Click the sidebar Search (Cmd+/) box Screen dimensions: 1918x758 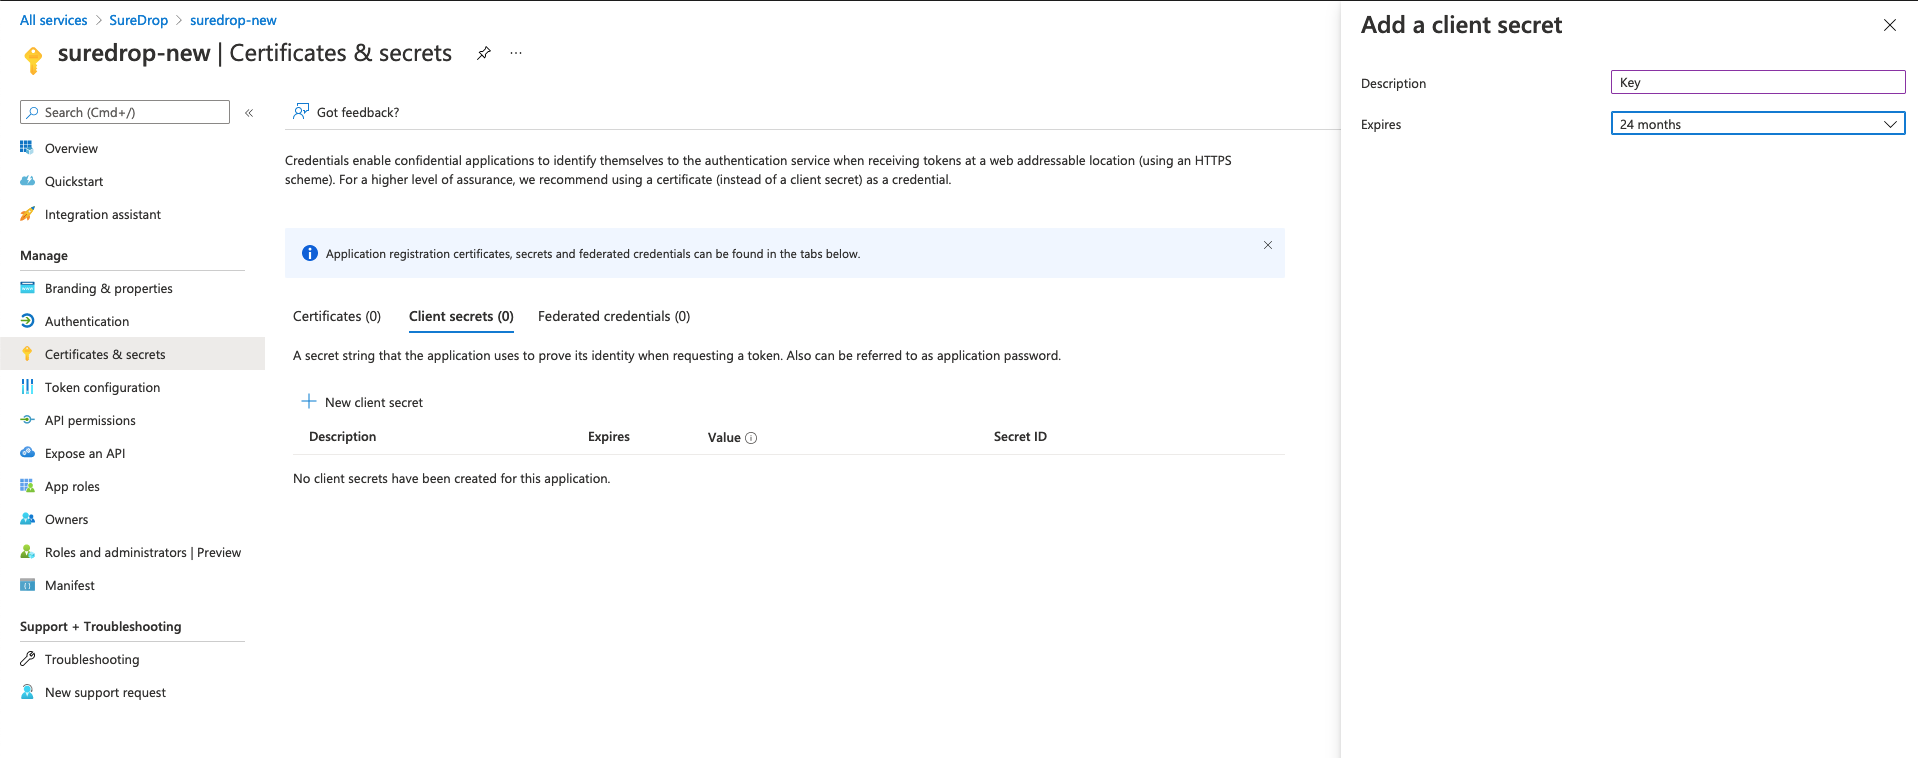125,112
